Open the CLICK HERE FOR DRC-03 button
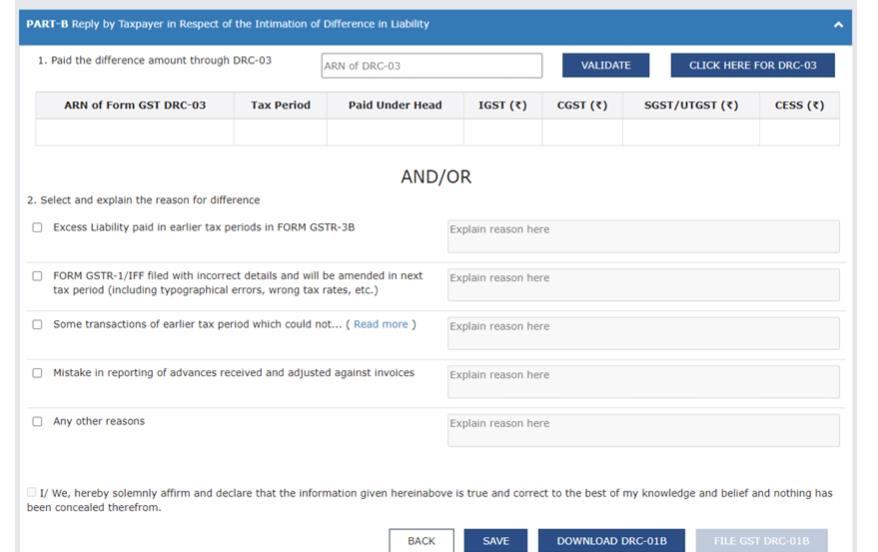 [752, 66]
